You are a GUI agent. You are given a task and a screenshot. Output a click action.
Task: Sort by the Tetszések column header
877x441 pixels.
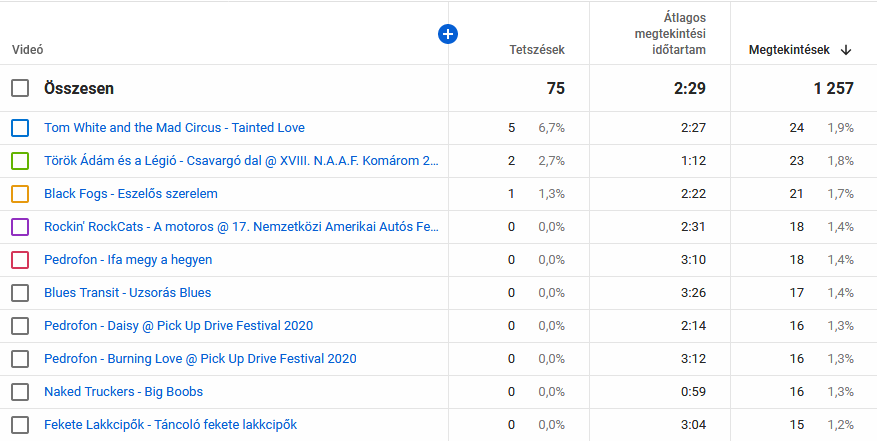537,50
